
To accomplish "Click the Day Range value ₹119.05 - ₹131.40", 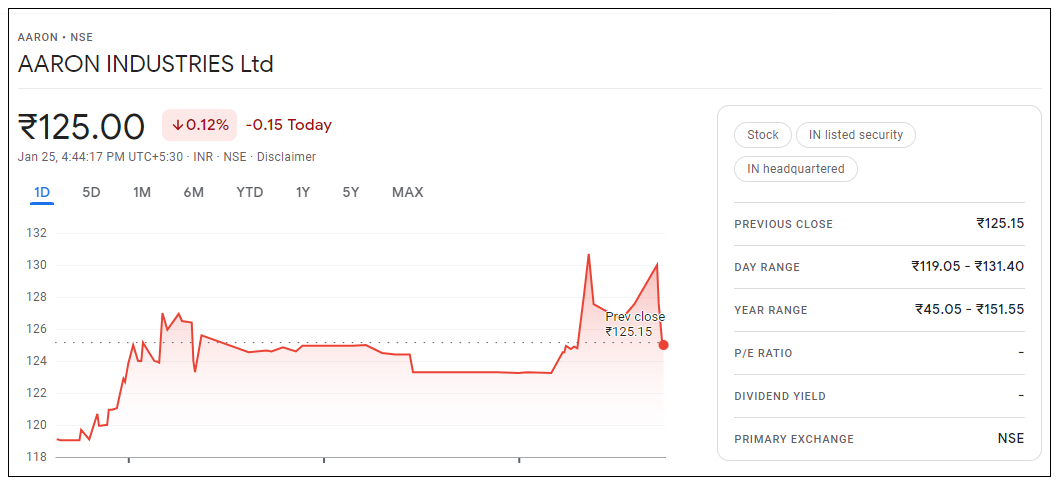I will point(968,266).
